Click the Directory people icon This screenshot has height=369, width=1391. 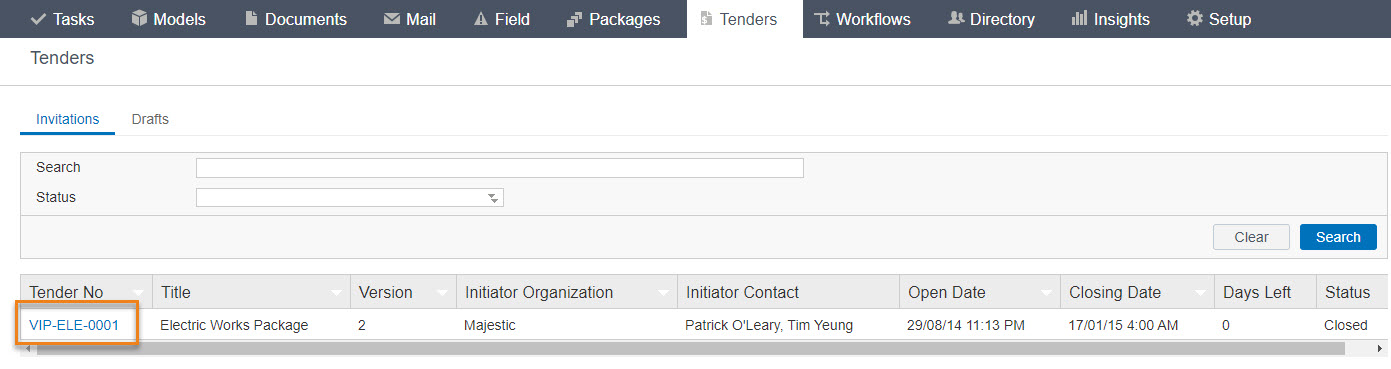(956, 19)
